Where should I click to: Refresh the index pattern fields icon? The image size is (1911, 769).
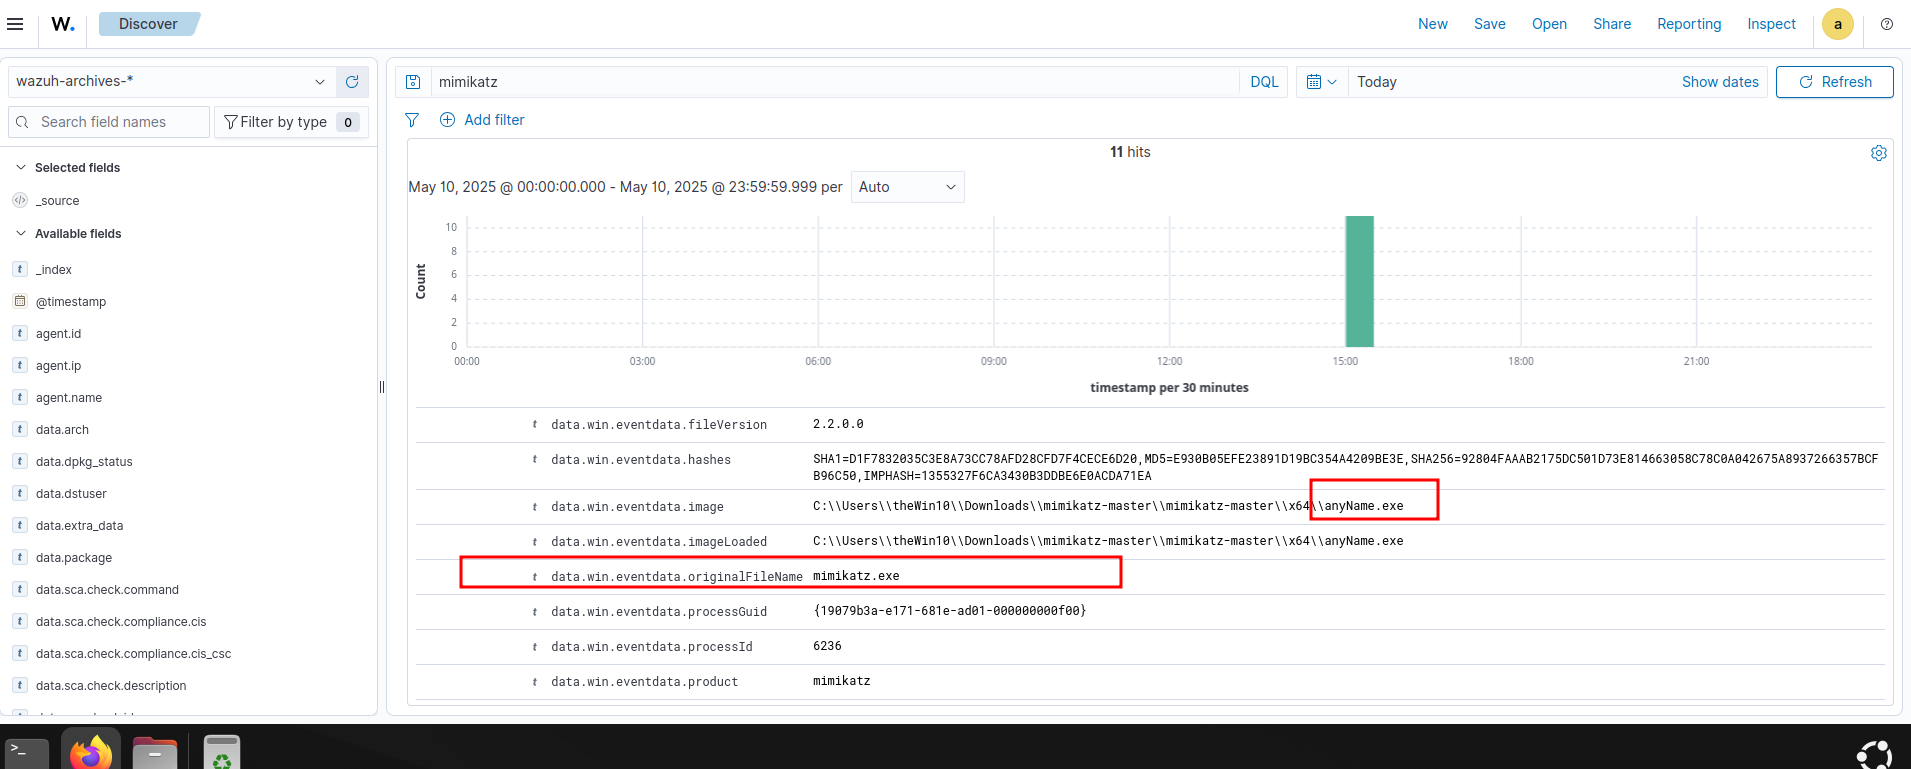pyautogui.click(x=352, y=82)
